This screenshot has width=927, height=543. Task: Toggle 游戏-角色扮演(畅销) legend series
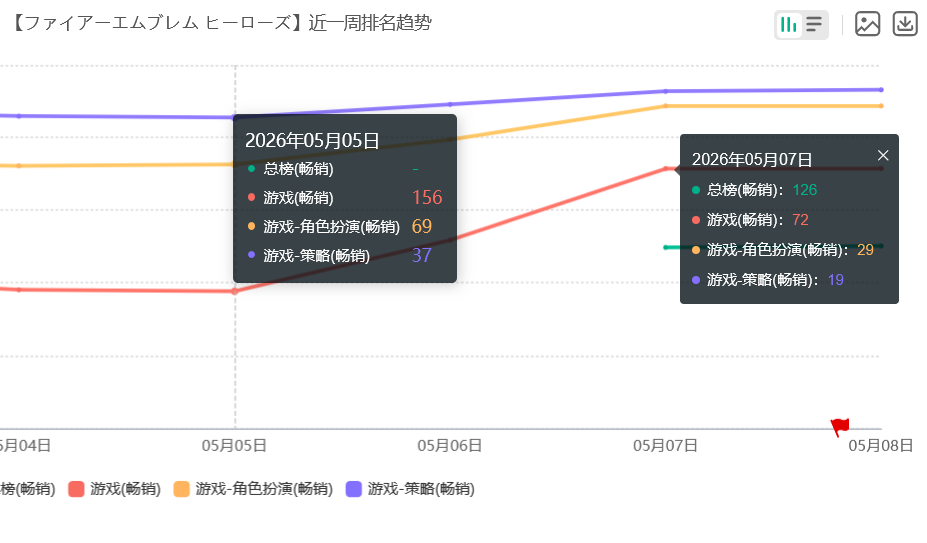click(253, 489)
